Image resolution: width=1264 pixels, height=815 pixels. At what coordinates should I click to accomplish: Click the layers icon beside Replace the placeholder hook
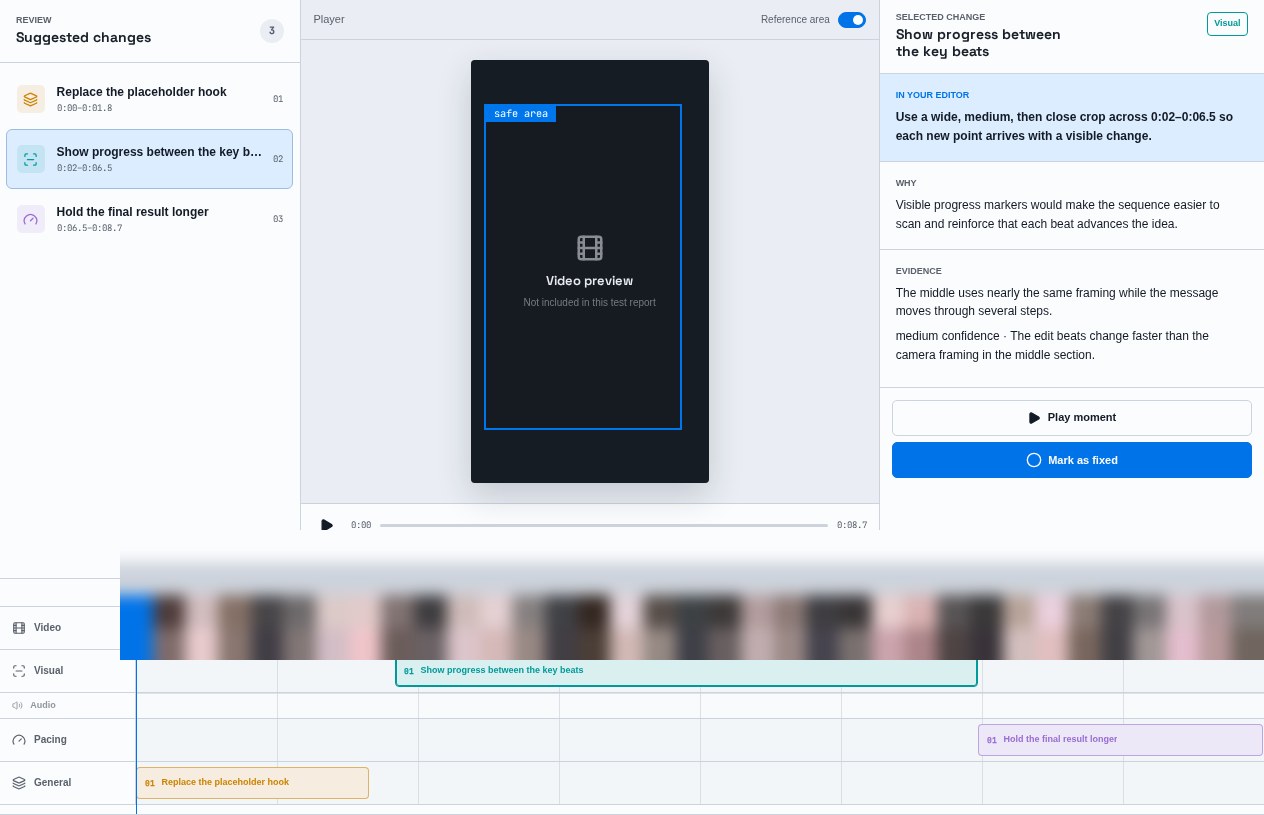point(31,99)
